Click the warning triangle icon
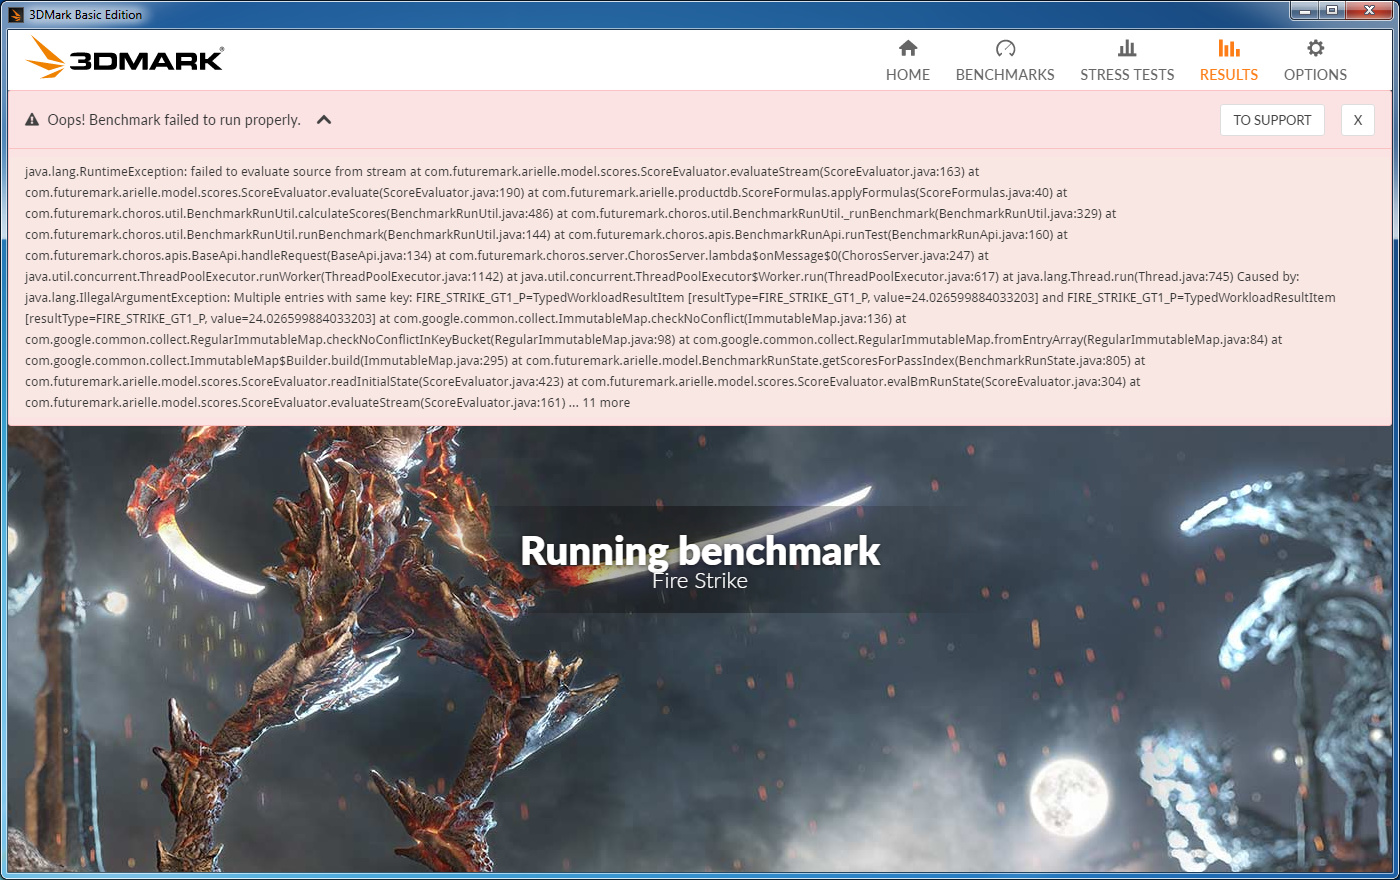Screen dimensions: 1400x880 coord(32,120)
